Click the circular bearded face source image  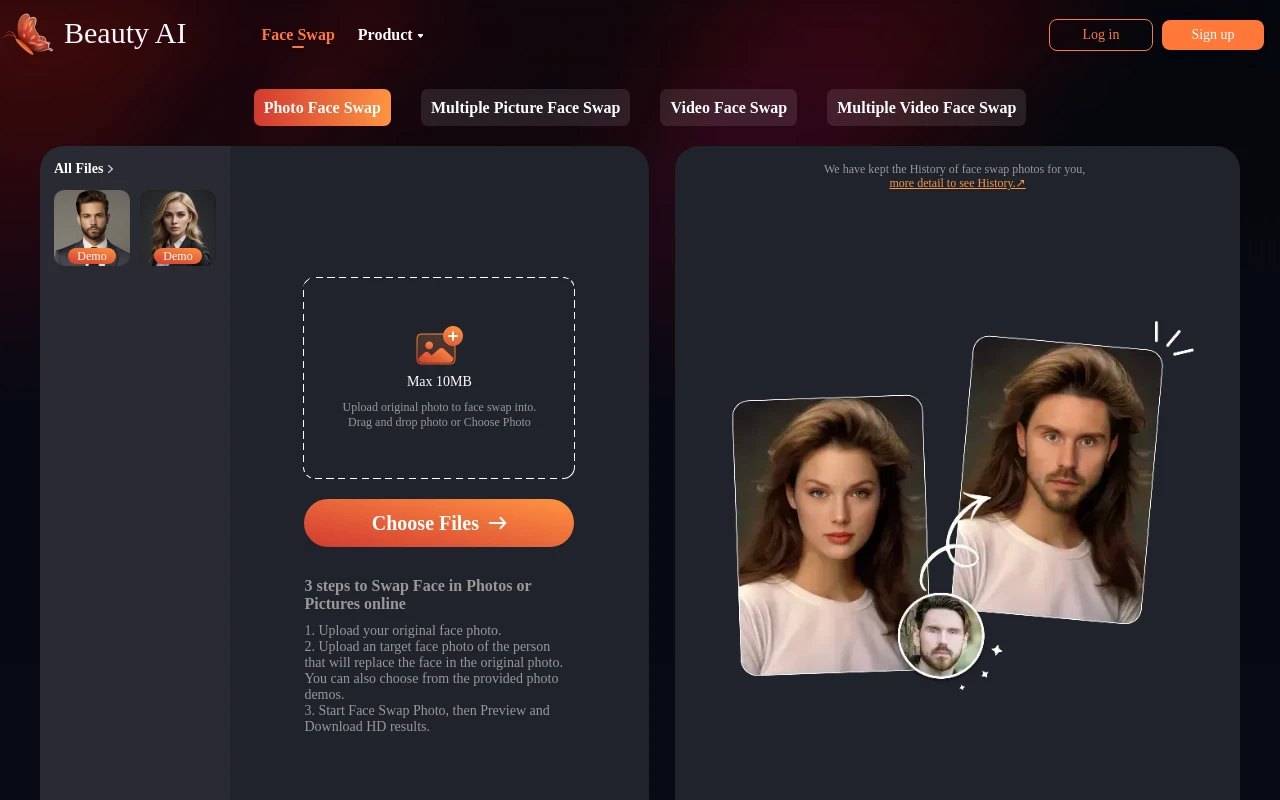click(941, 636)
